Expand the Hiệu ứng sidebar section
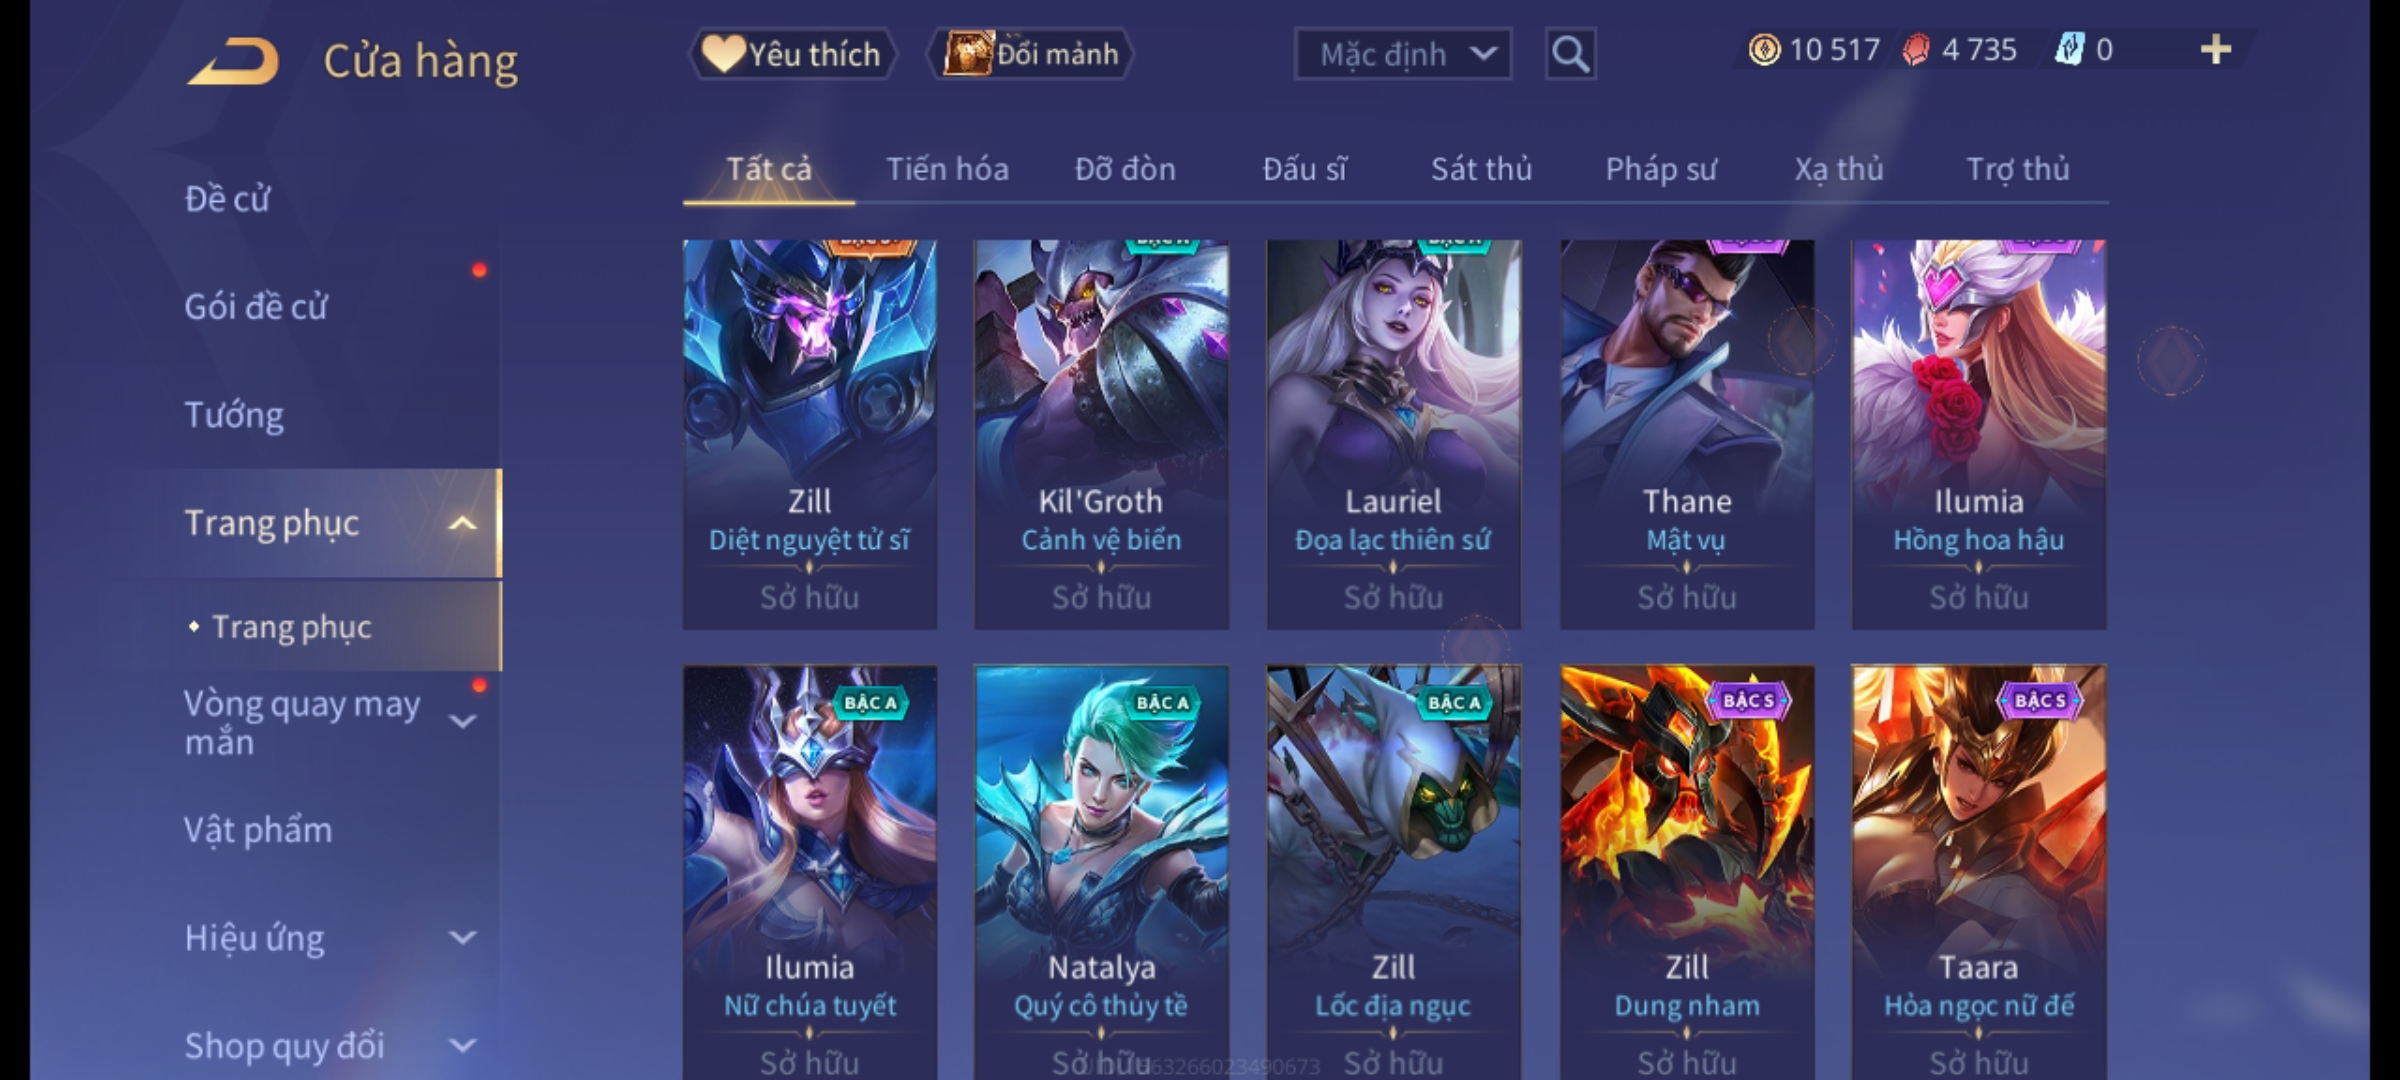 tap(462, 938)
